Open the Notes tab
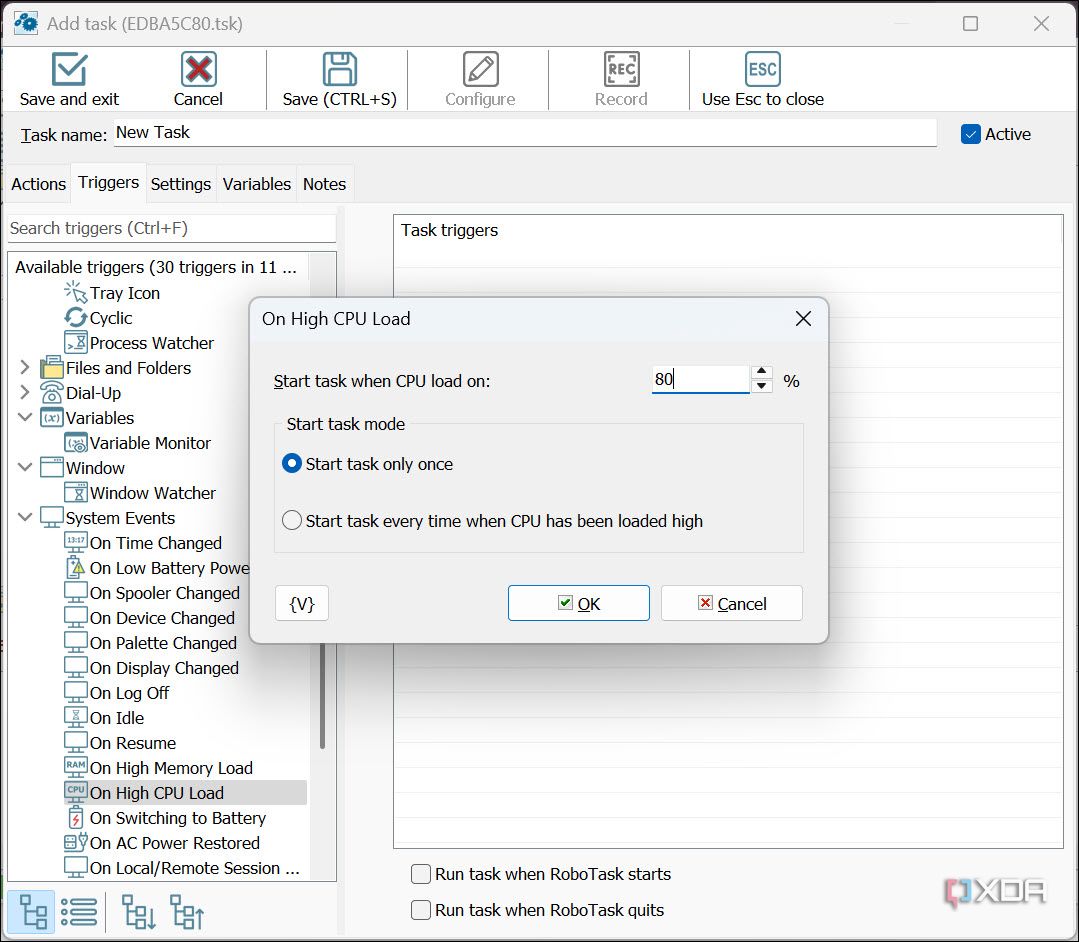 click(324, 184)
